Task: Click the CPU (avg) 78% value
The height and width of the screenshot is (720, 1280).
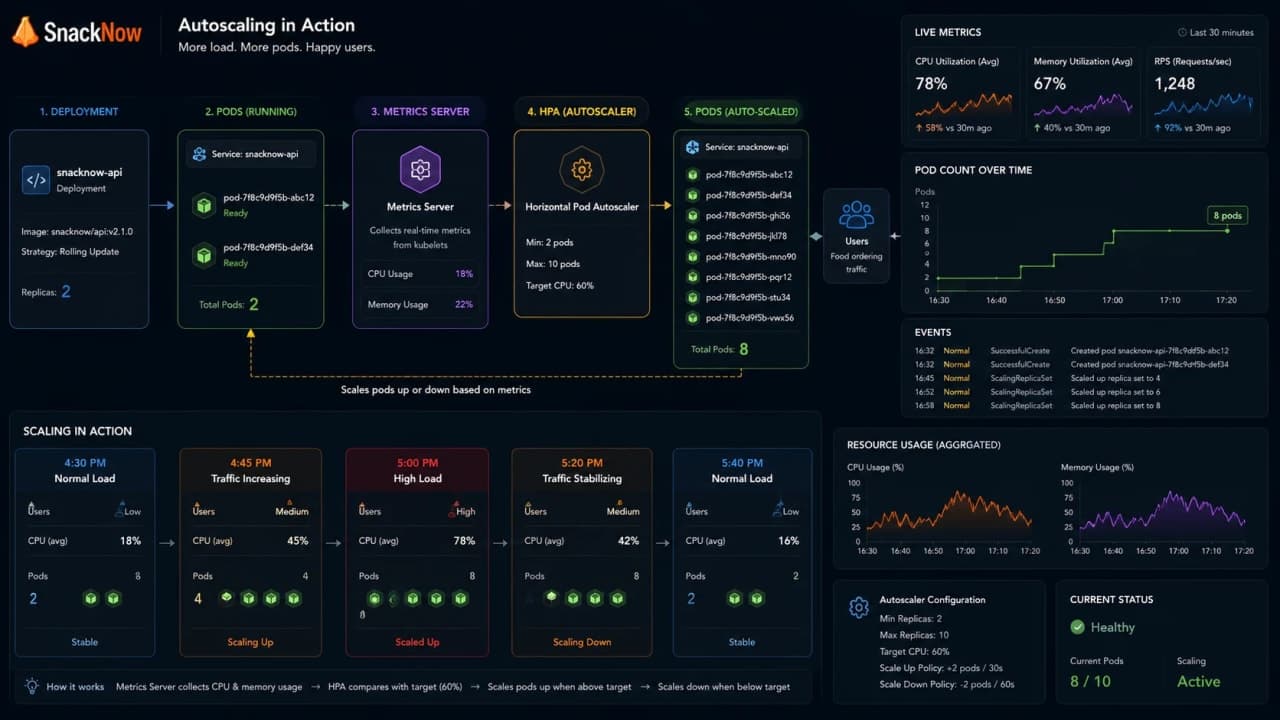Action: (x=464, y=541)
